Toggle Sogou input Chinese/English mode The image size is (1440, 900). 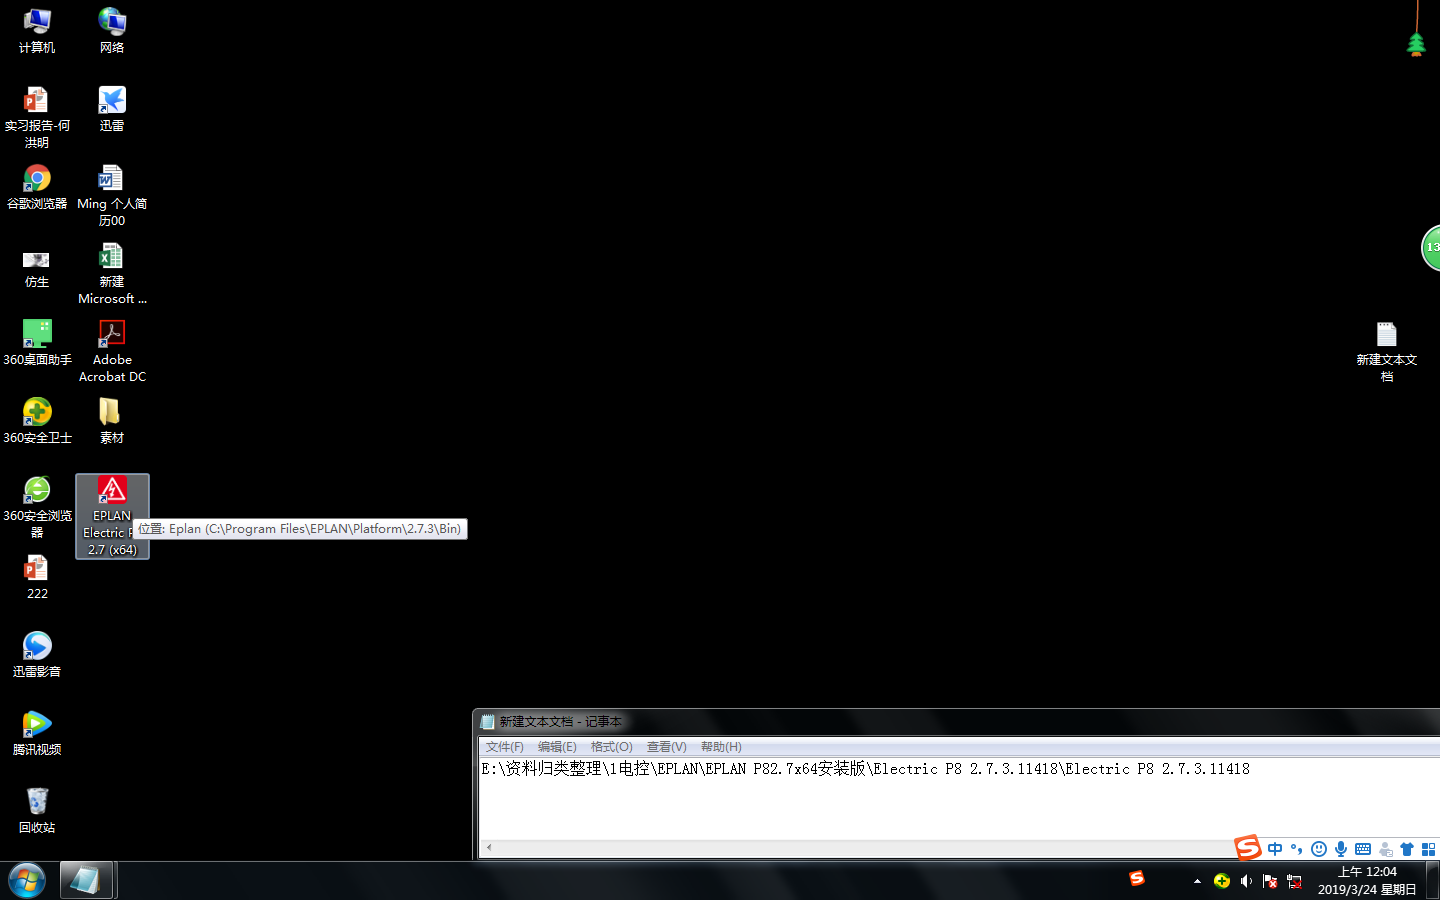(x=1275, y=849)
